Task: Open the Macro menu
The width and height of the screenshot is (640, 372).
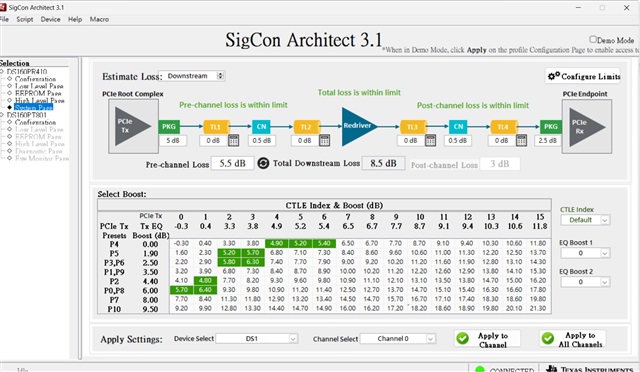Action: click(x=99, y=19)
